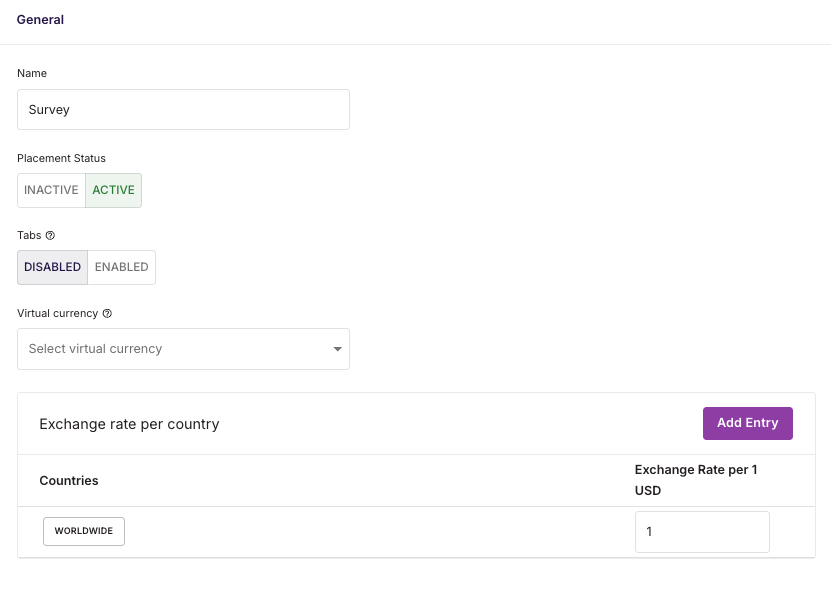Set Placement Status to ACTIVE
Image resolution: width=831 pixels, height=590 pixels.
[113, 190]
